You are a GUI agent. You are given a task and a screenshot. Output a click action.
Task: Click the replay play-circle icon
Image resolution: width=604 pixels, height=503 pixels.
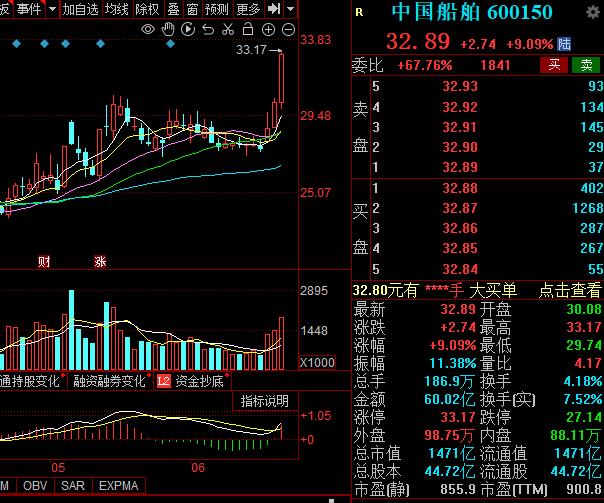[188, 29]
